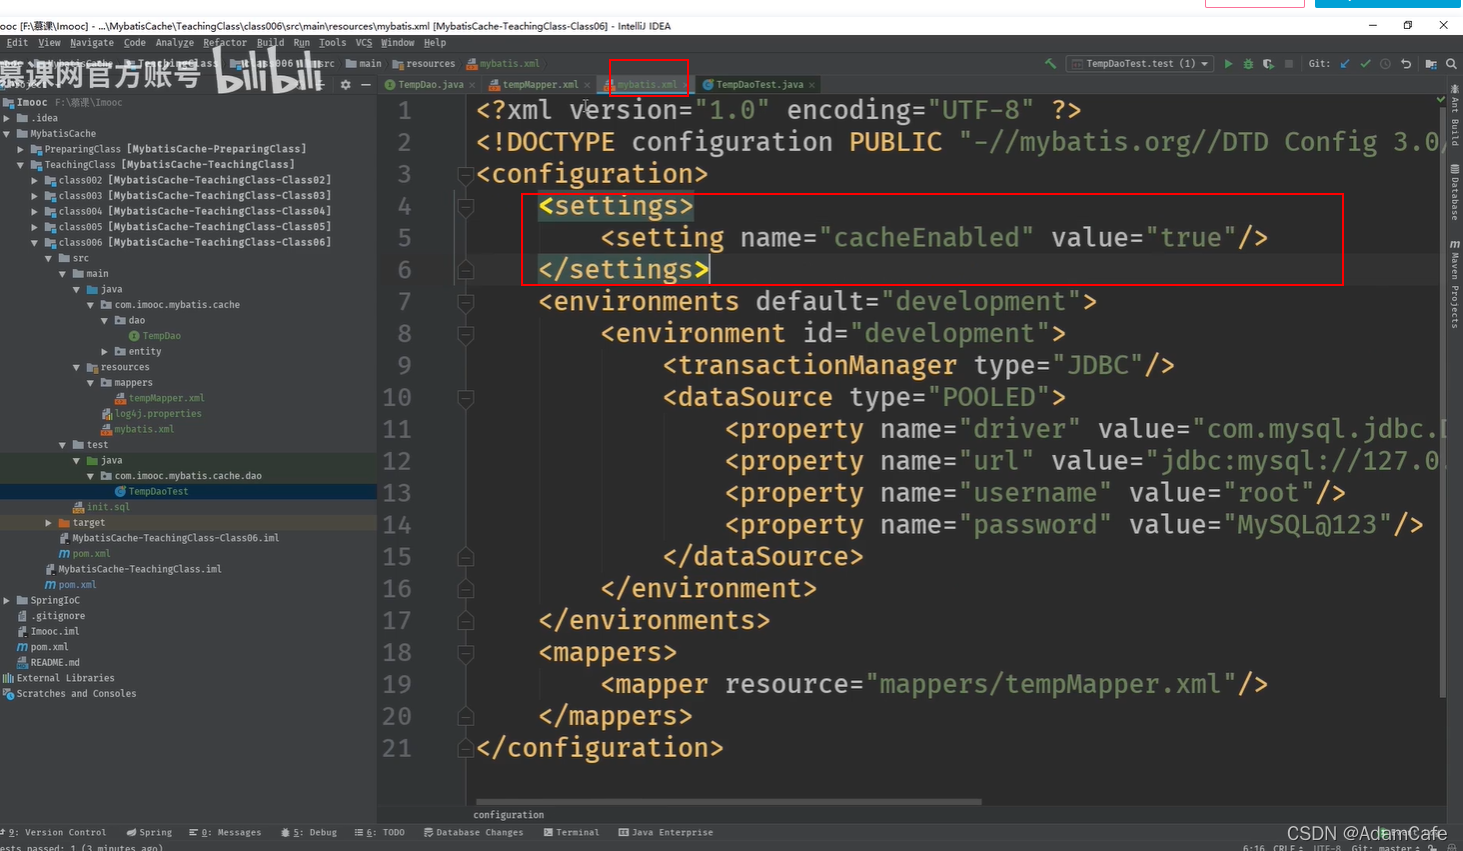
Task: Expand the target folder node
Action: point(49,522)
